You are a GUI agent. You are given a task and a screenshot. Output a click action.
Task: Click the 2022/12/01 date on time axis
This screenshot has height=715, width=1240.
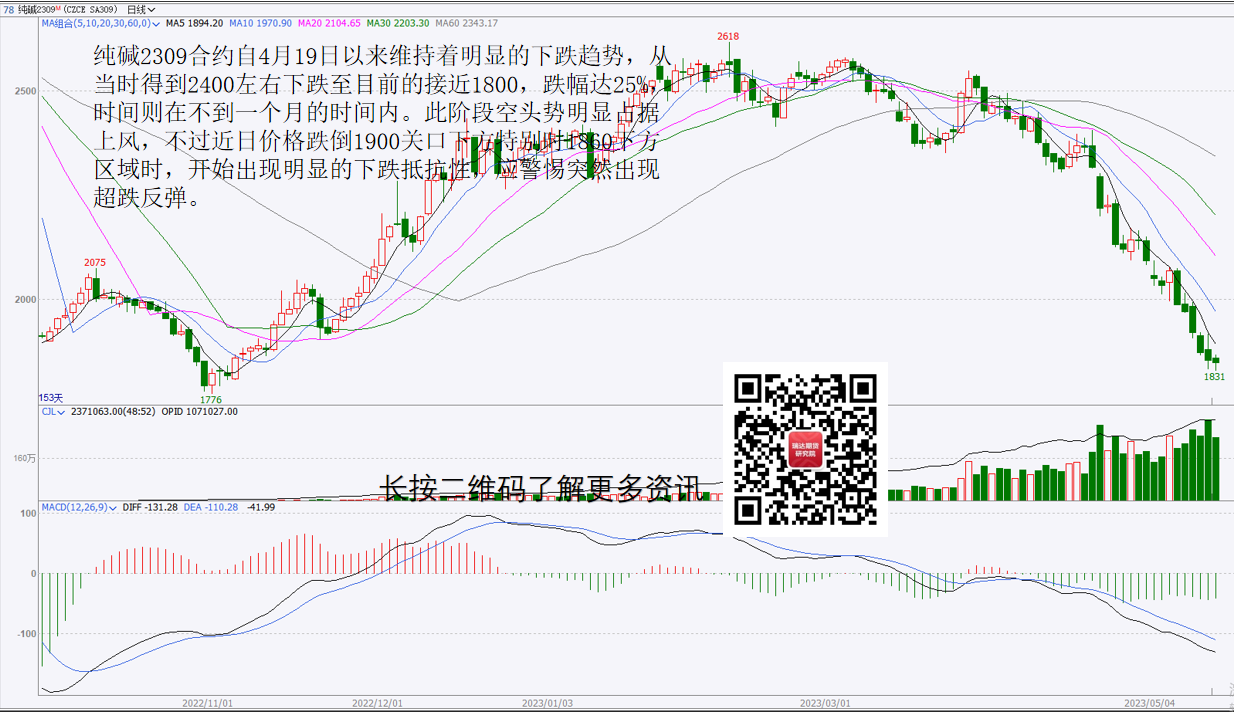pyautogui.click(x=378, y=703)
